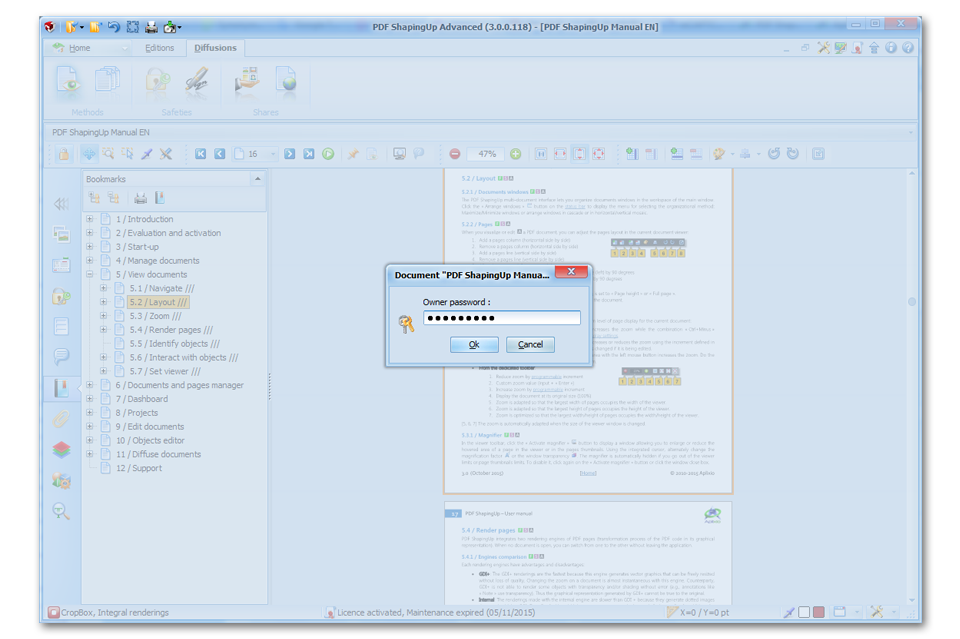
Task: Reduce zoom with the red minus button
Action: click(x=455, y=154)
